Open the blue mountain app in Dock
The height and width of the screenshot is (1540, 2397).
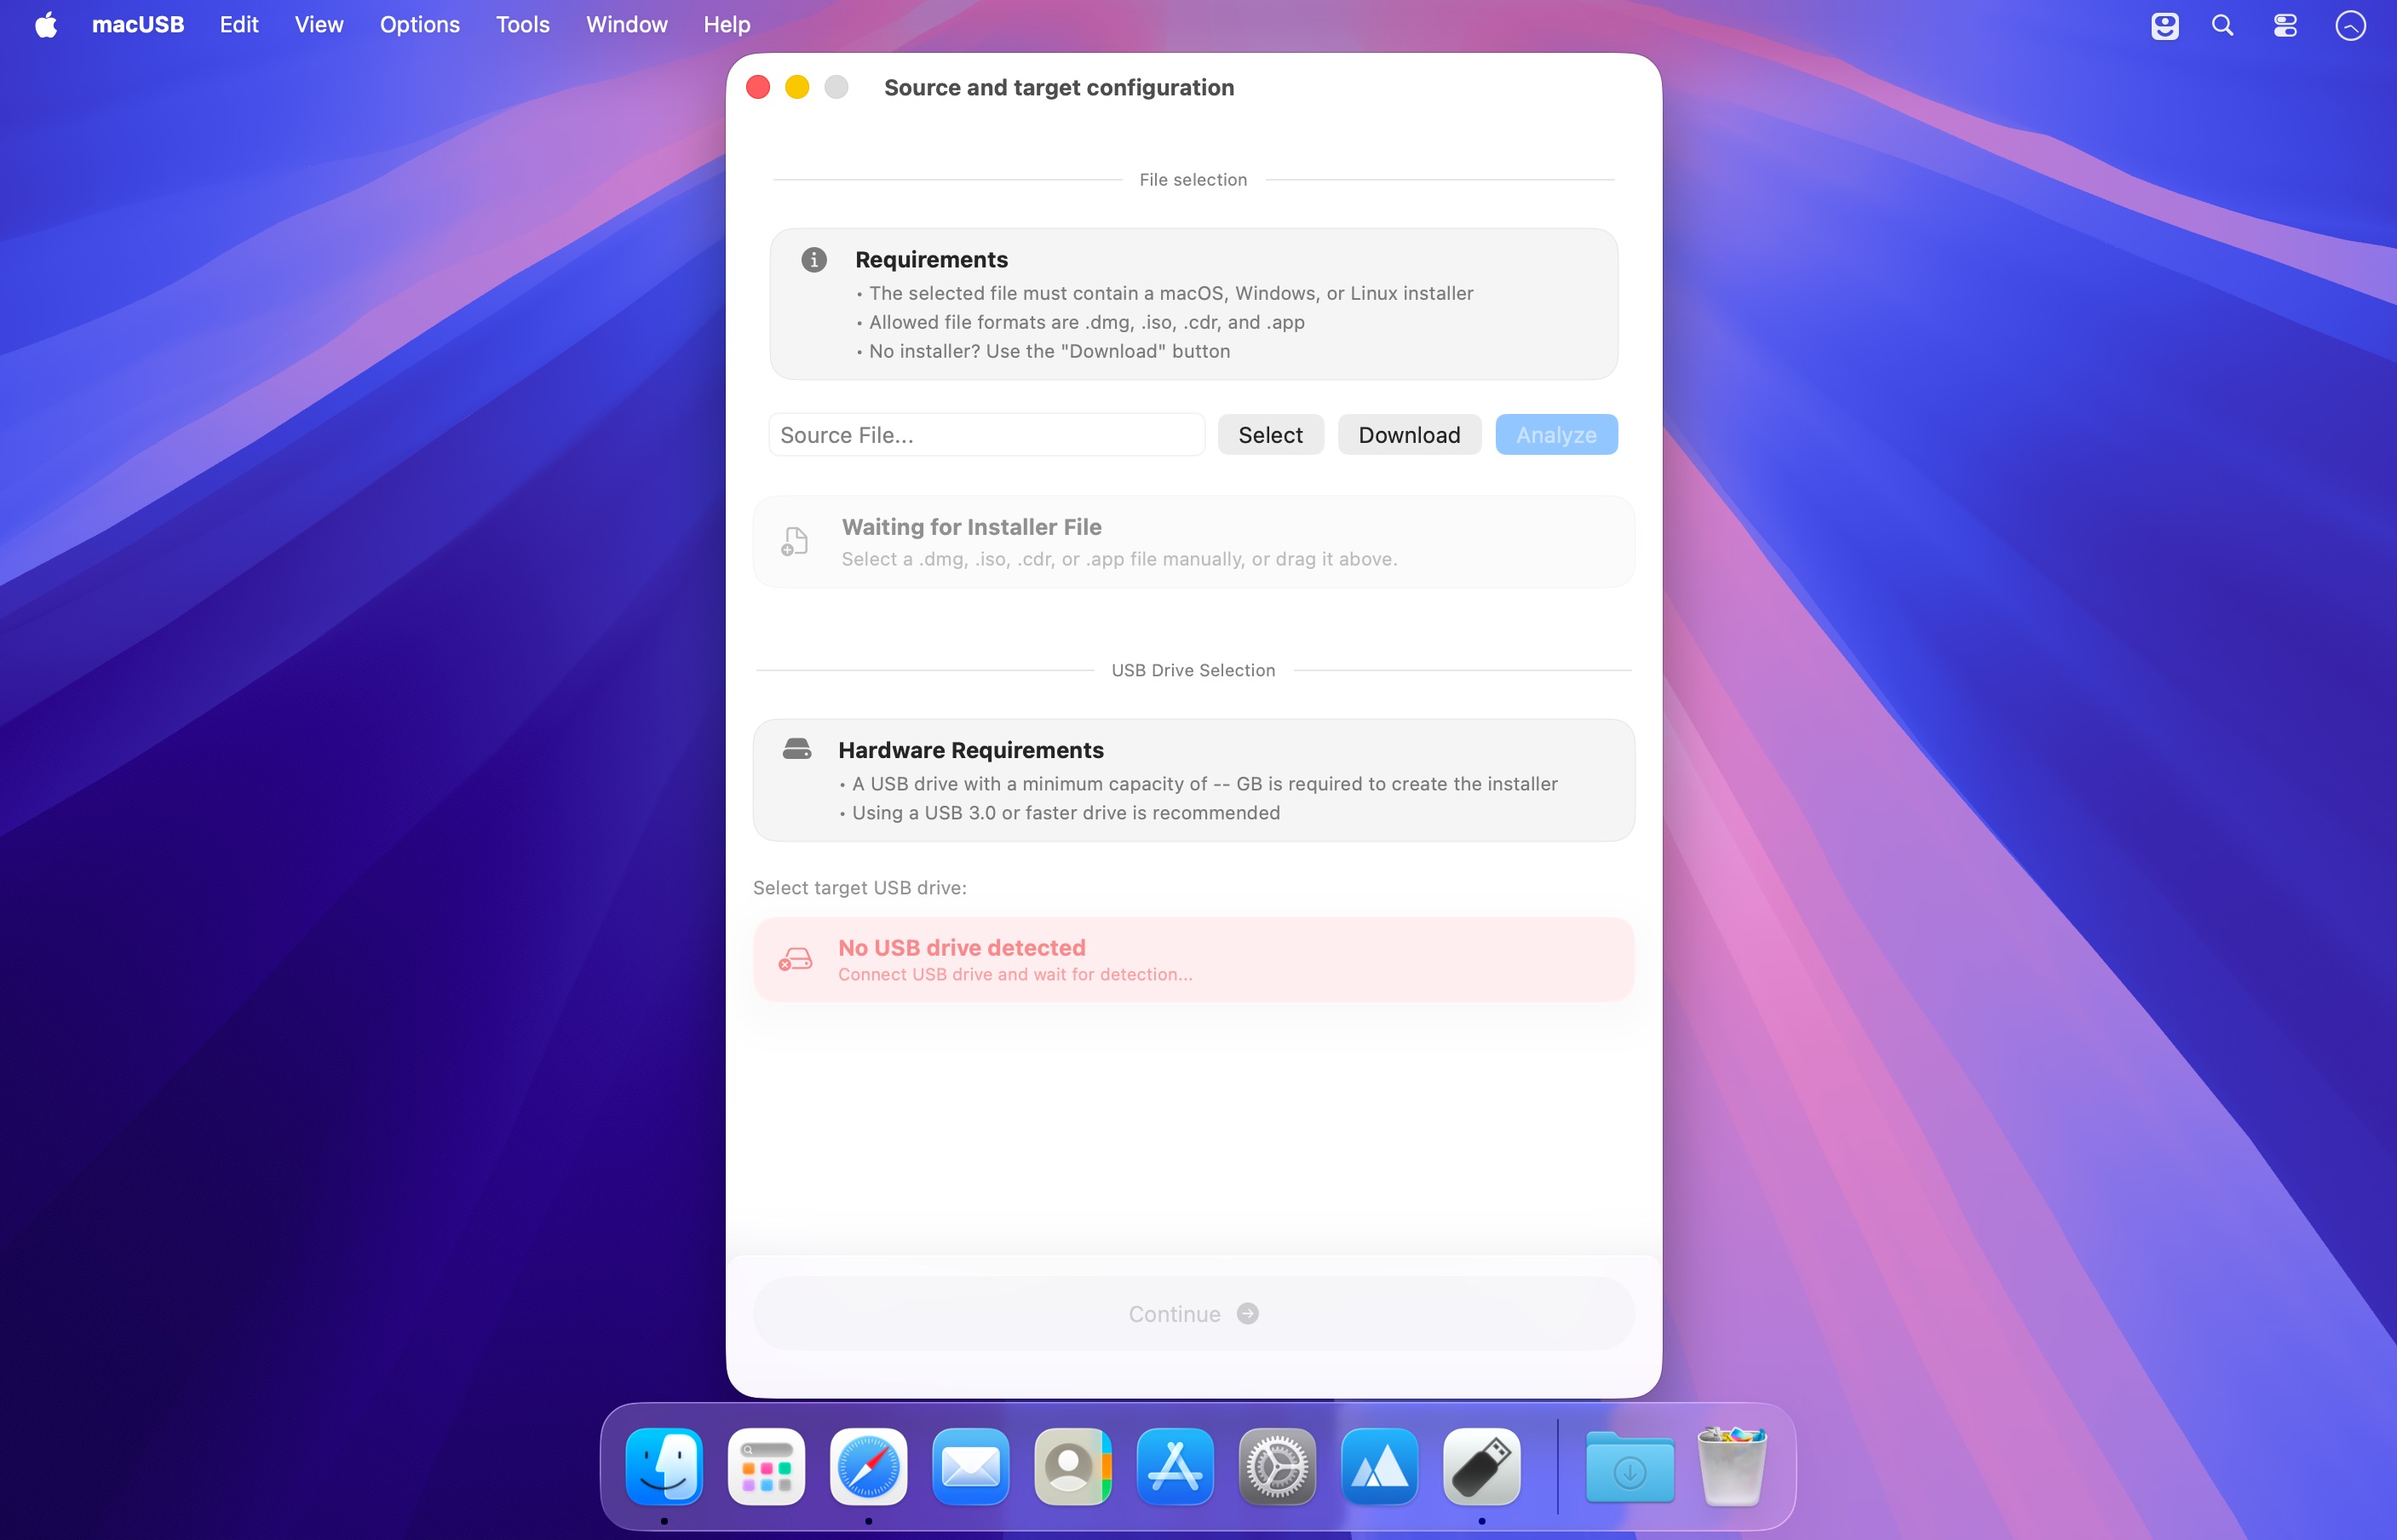1379,1467
